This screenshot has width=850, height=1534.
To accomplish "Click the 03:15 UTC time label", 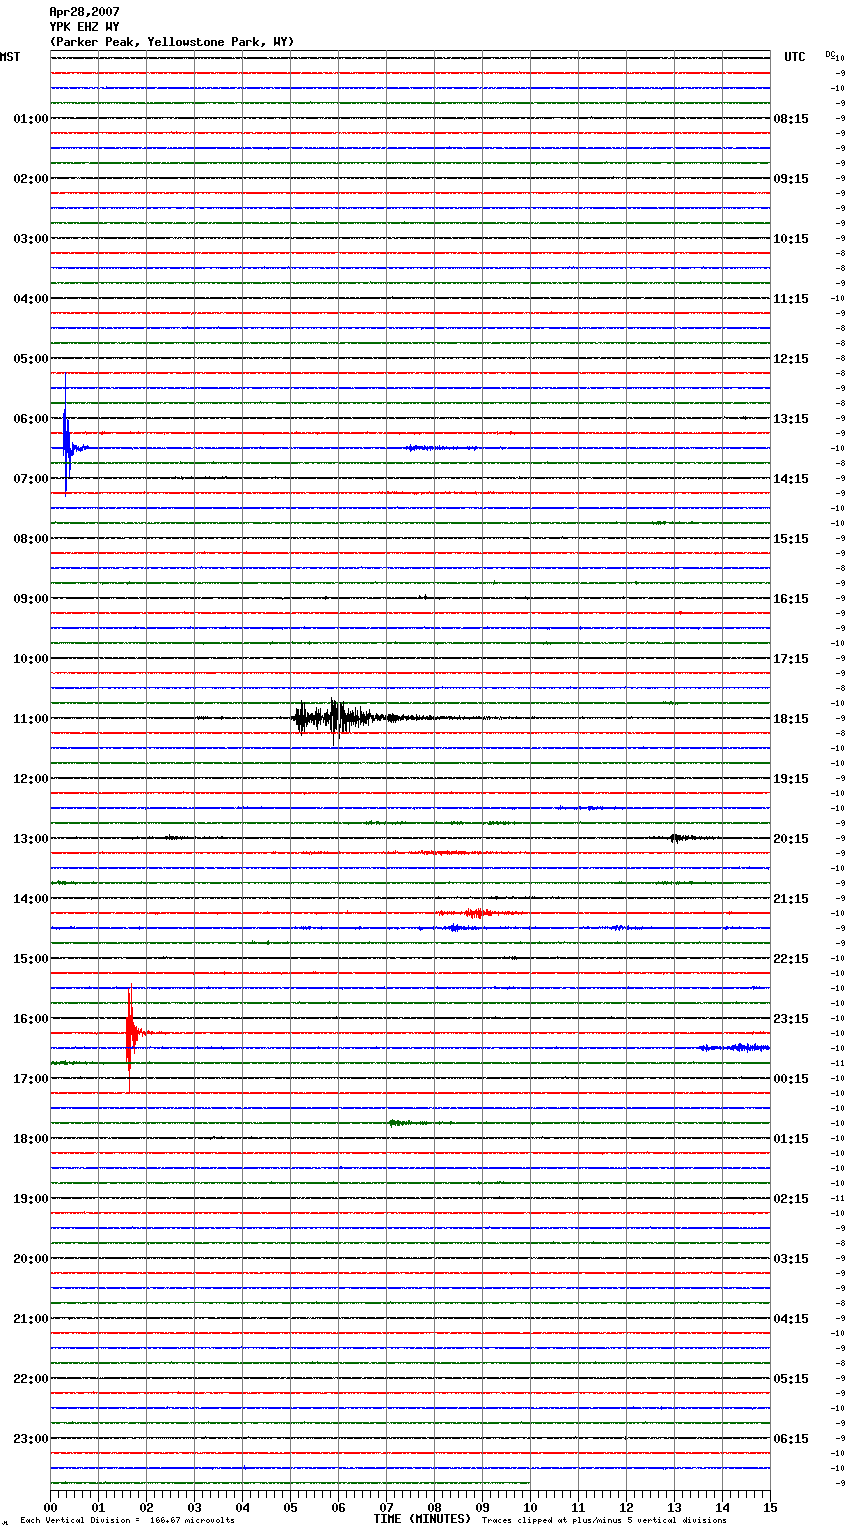I will (791, 1259).
